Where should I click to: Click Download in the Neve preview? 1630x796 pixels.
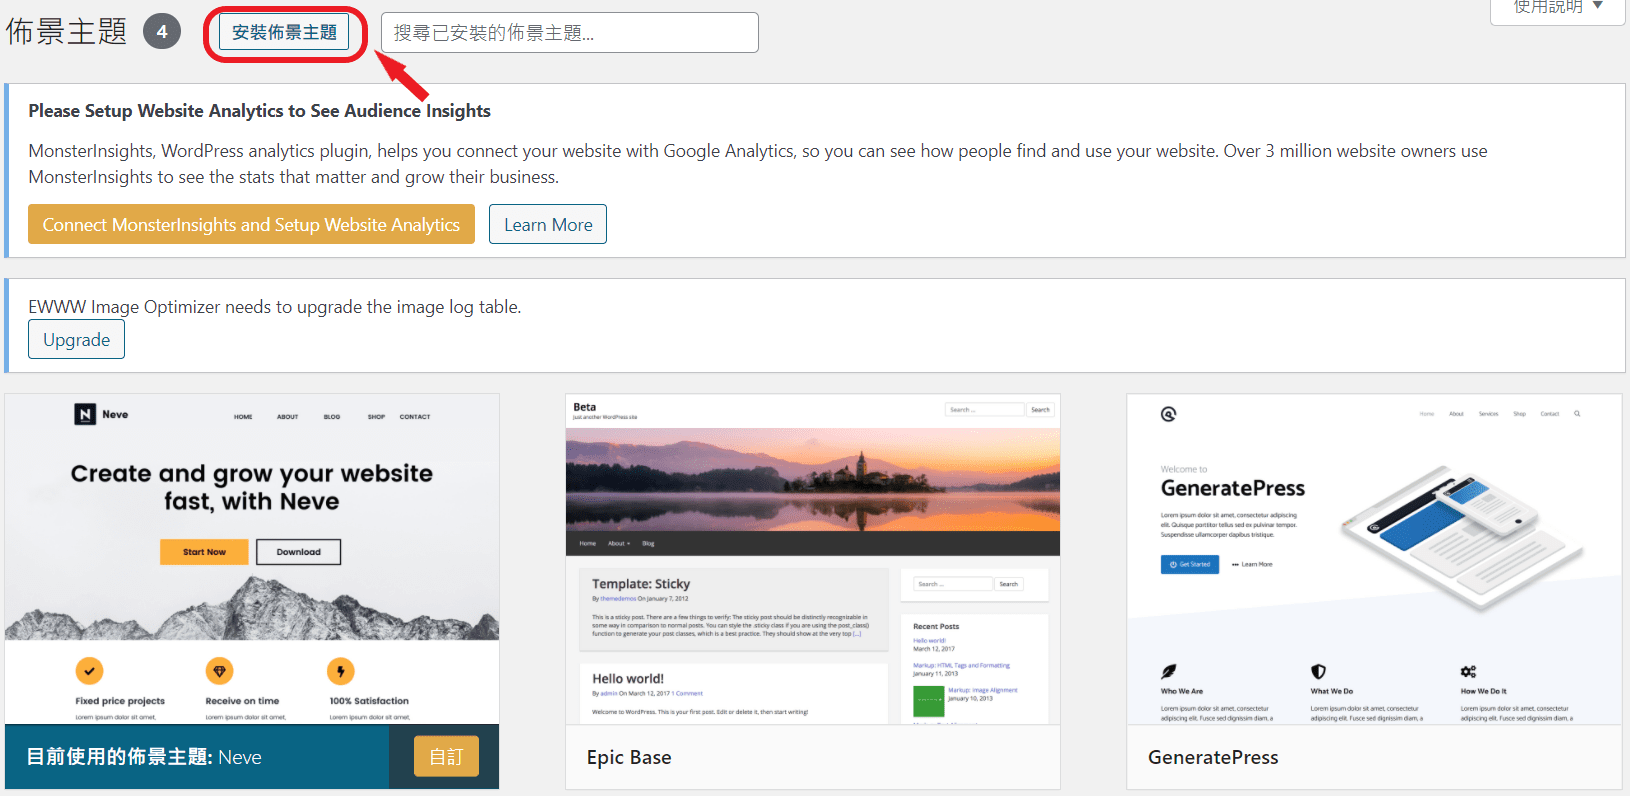point(298,552)
